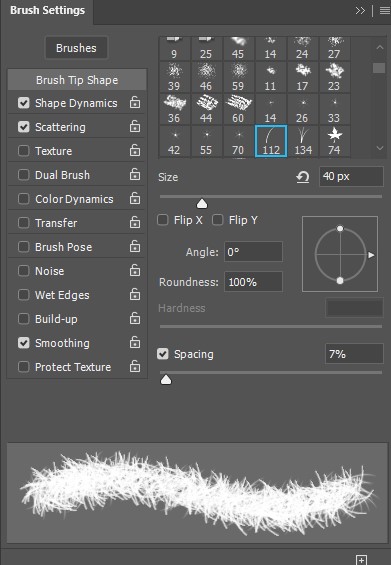
Task: Toggle lock icon for Scattering
Action: pos(135,126)
